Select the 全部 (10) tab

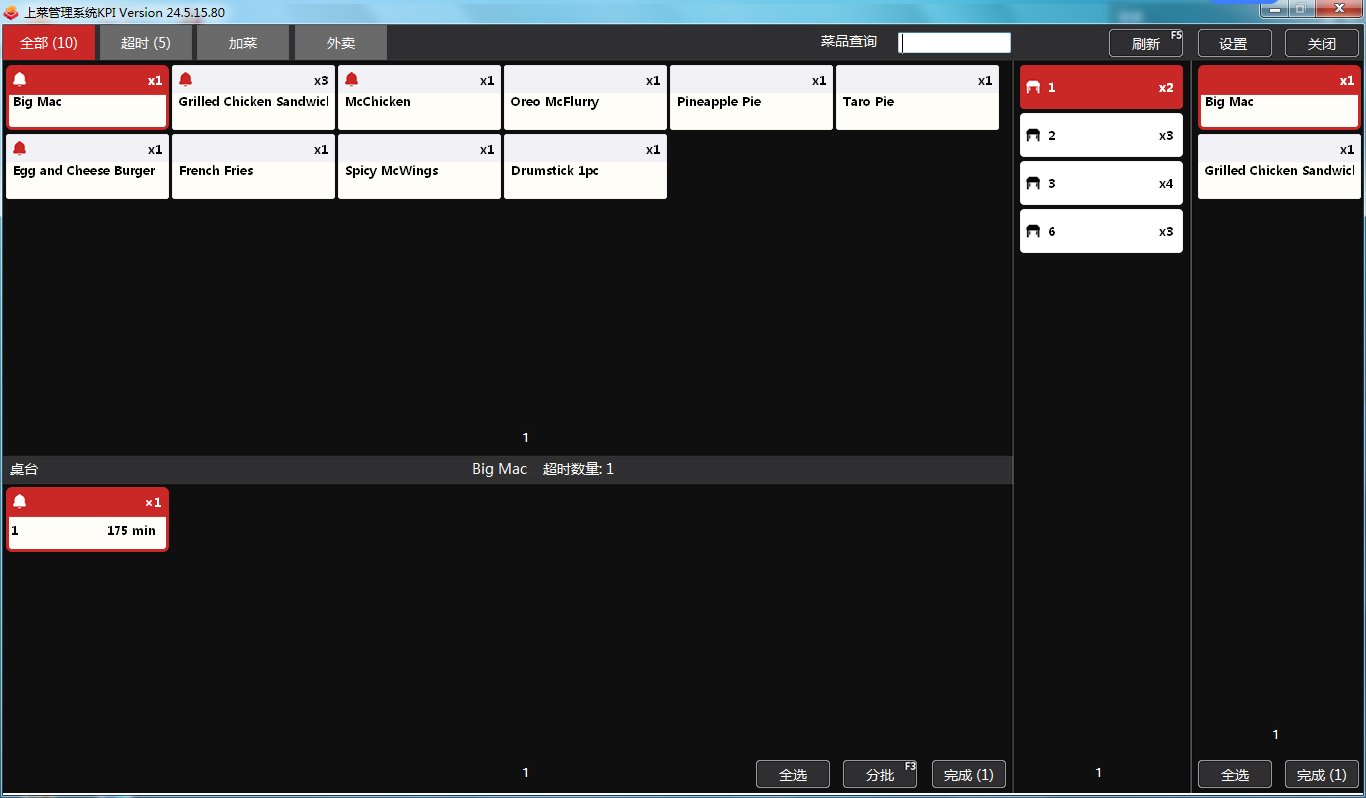49,43
